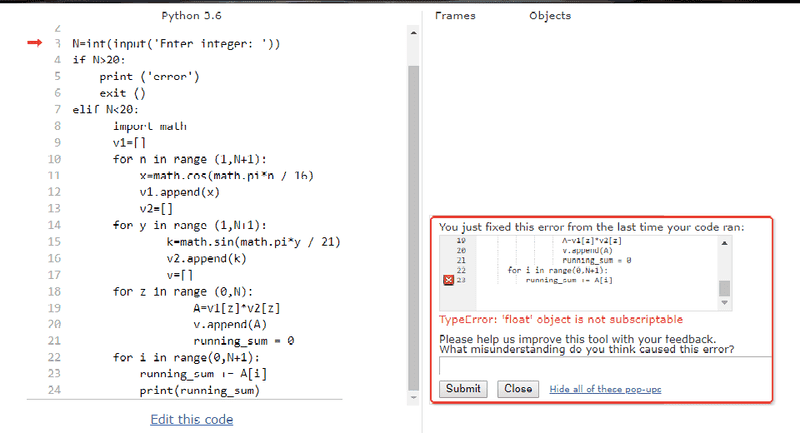Image resolution: width=800 pixels, height=433 pixels.
Task: Click scroll-up arrow in error snippet box
Action: [x=724, y=243]
